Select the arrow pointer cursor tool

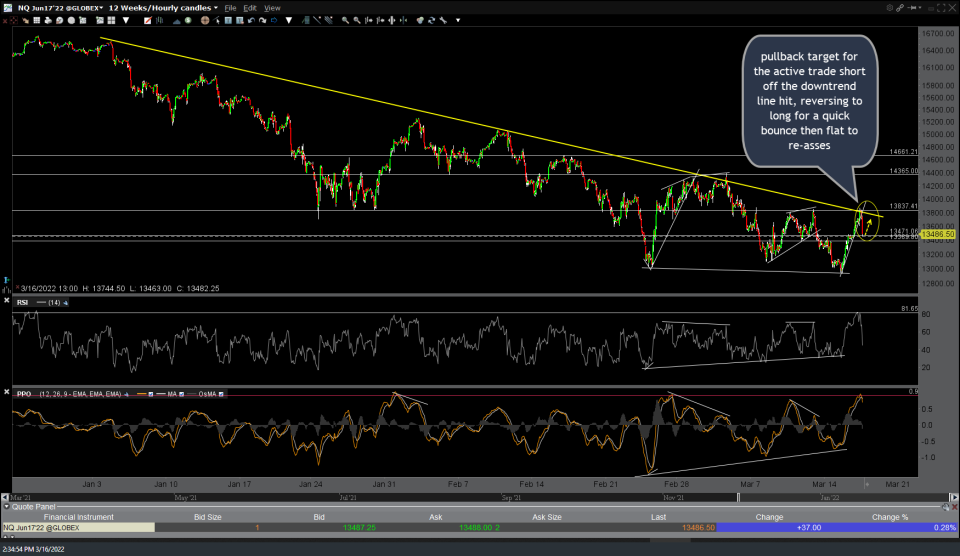click(x=217, y=20)
